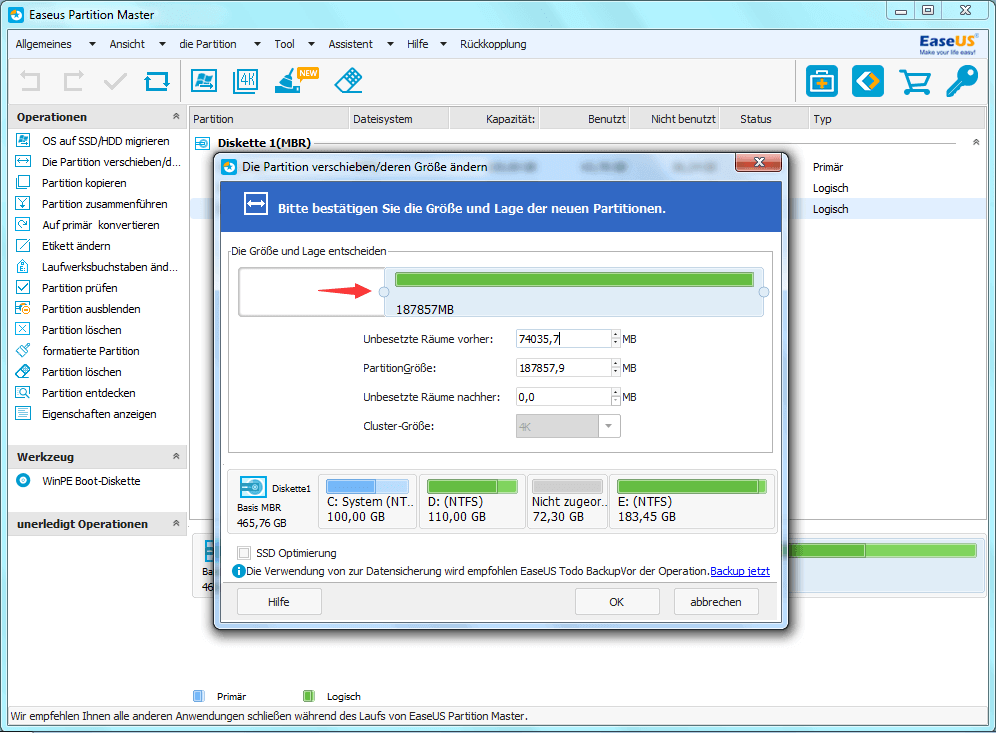Click icon beside Partition entdecken

tap(23, 392)
